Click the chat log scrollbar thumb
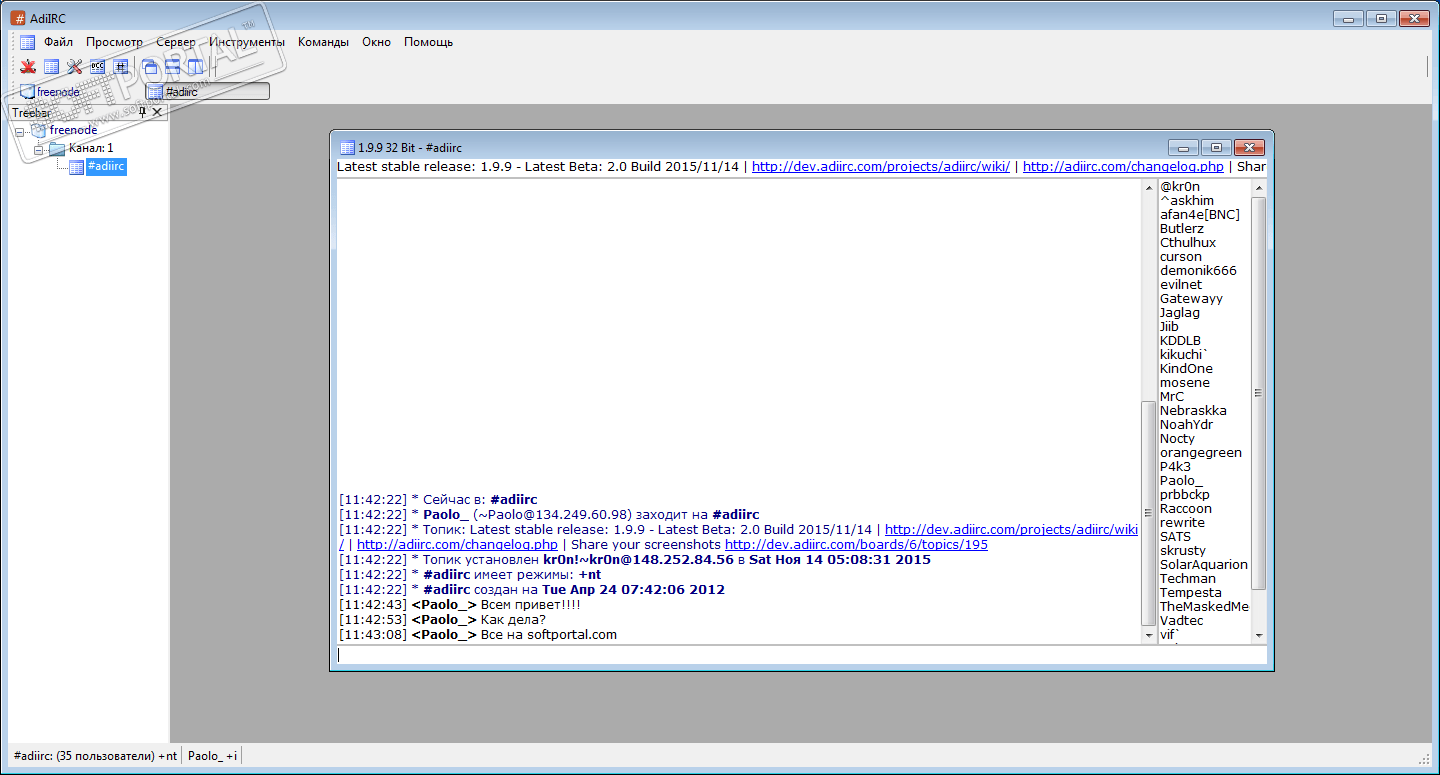Screen dimensions: 1440x775 1148,513
